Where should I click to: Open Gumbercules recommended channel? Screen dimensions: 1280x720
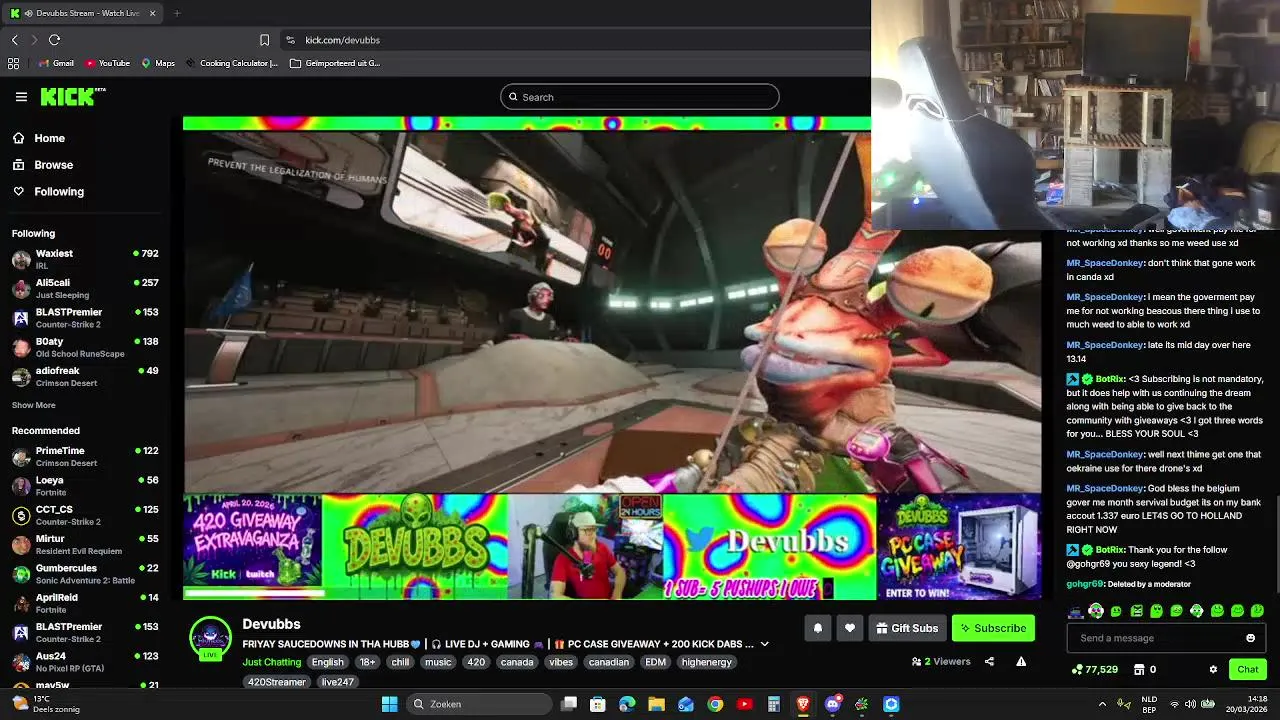[85, 573]
